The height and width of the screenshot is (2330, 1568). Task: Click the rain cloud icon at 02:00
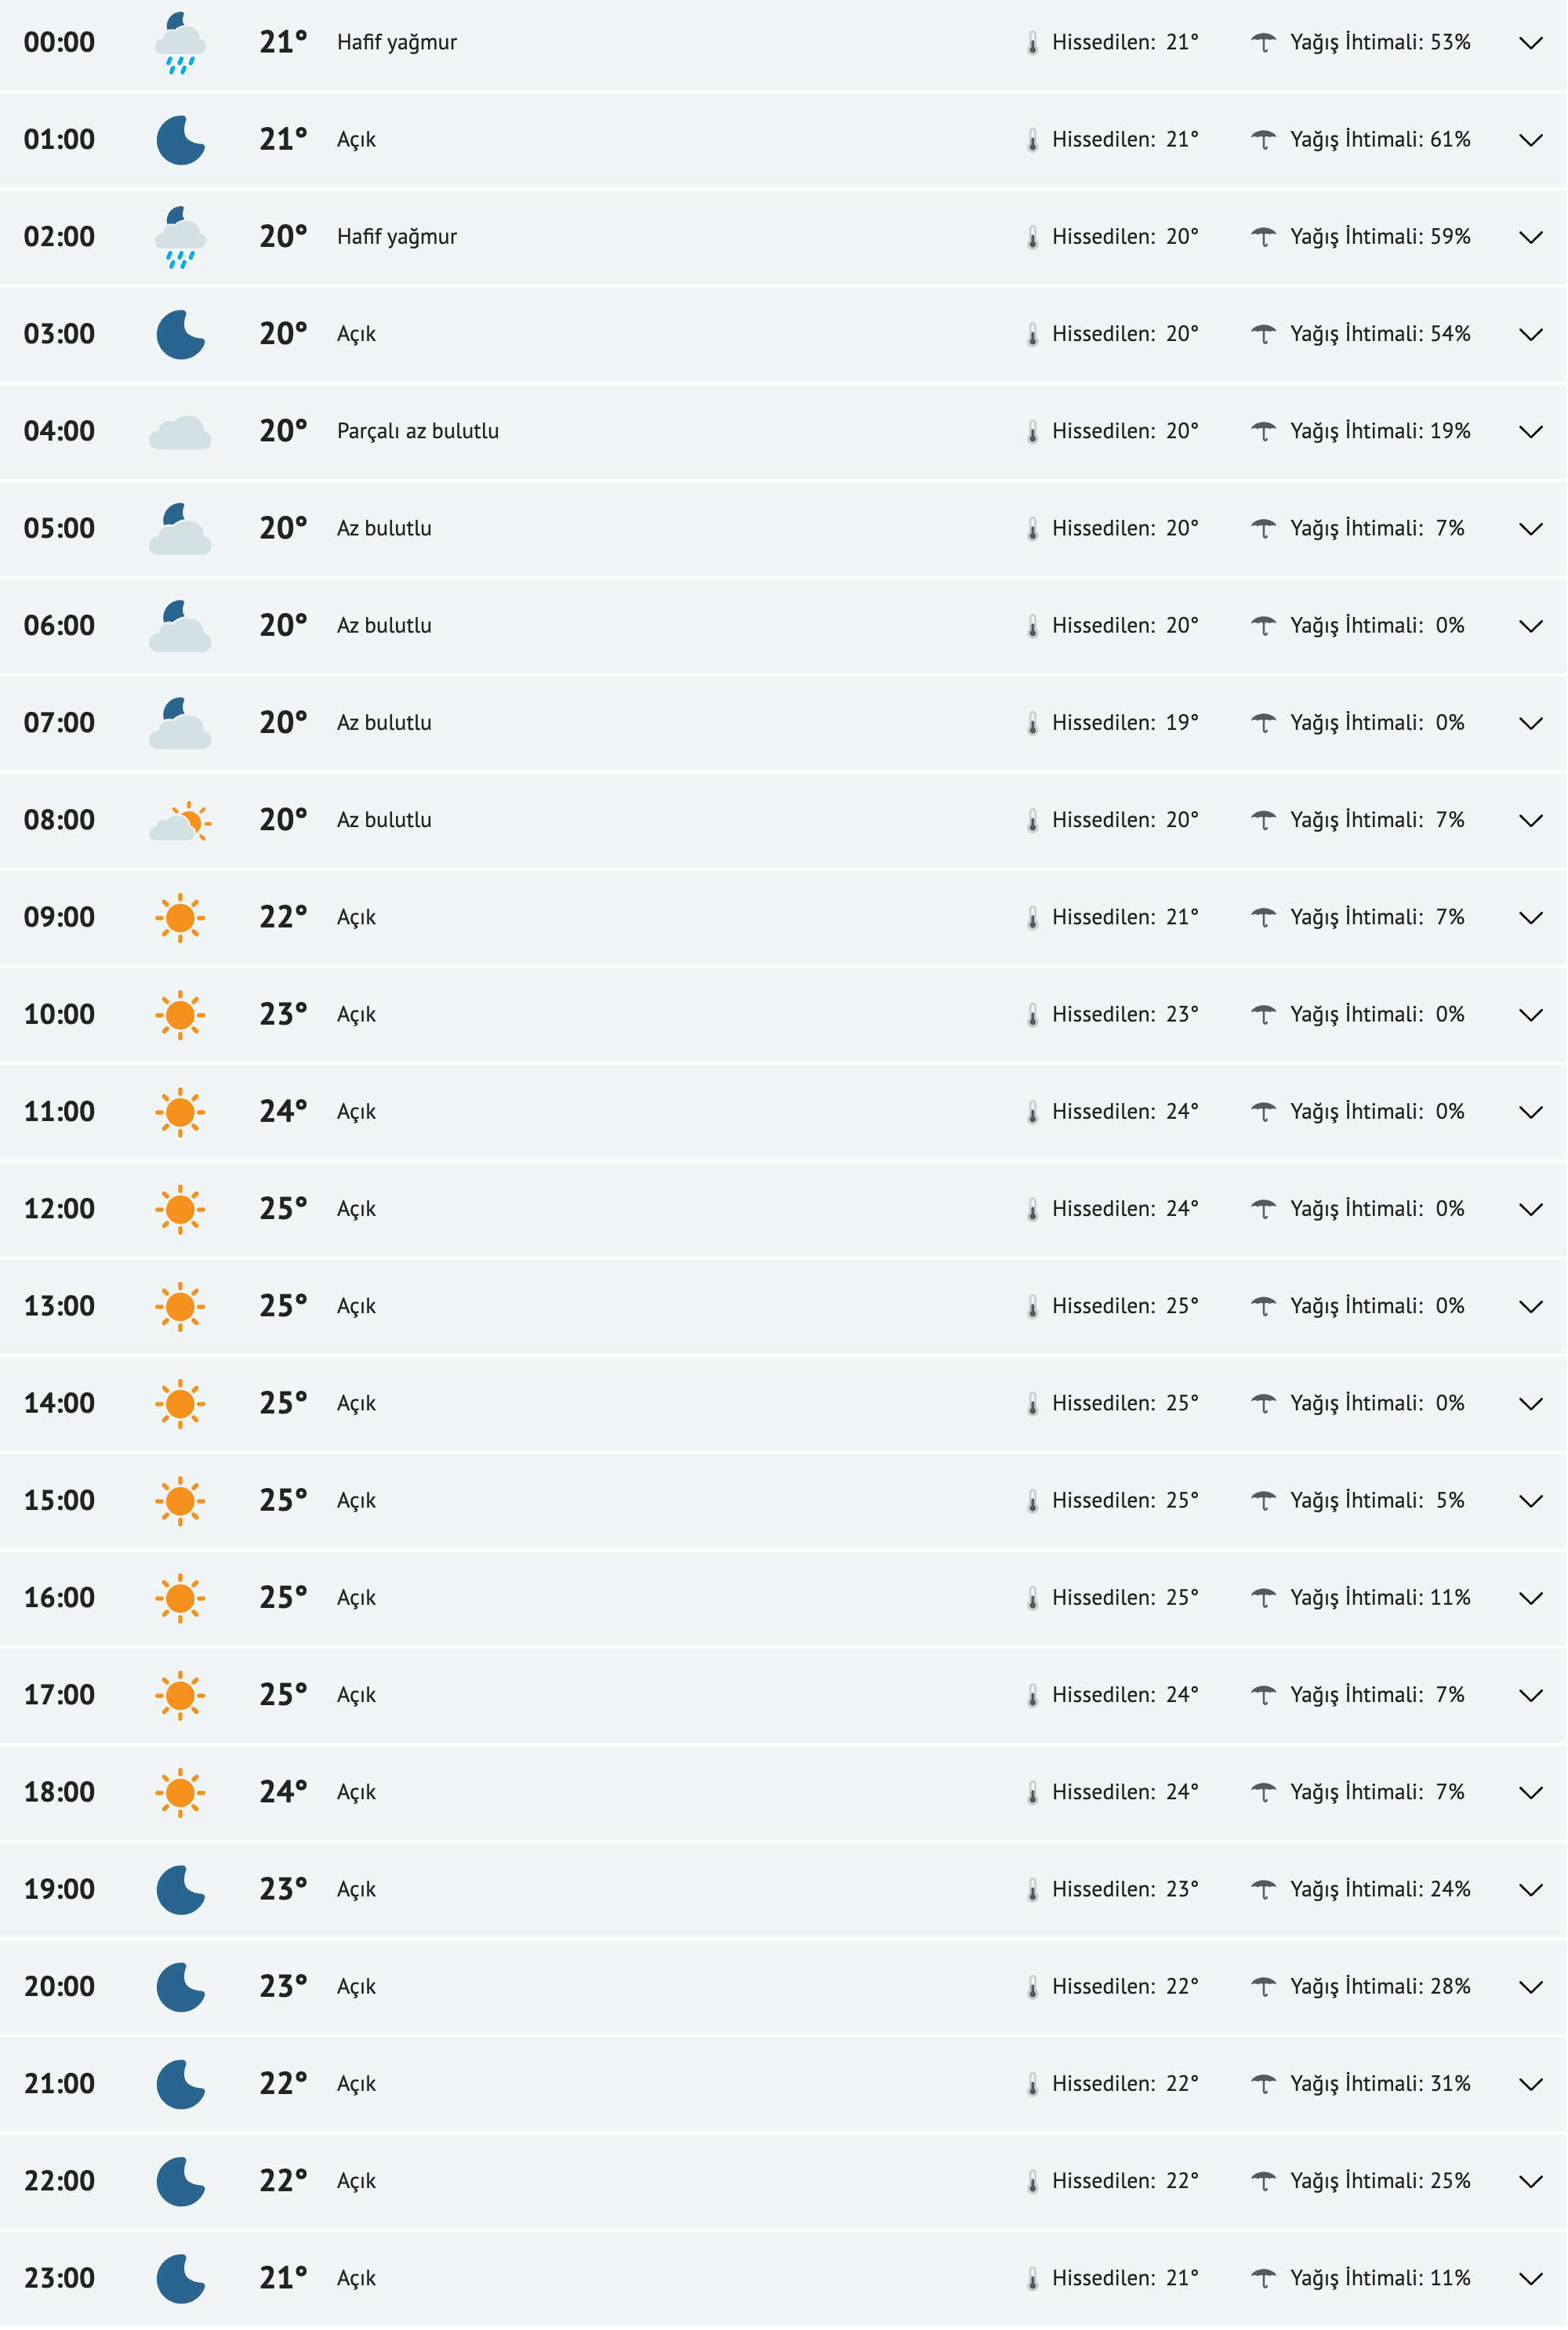(x=180, y=237)
